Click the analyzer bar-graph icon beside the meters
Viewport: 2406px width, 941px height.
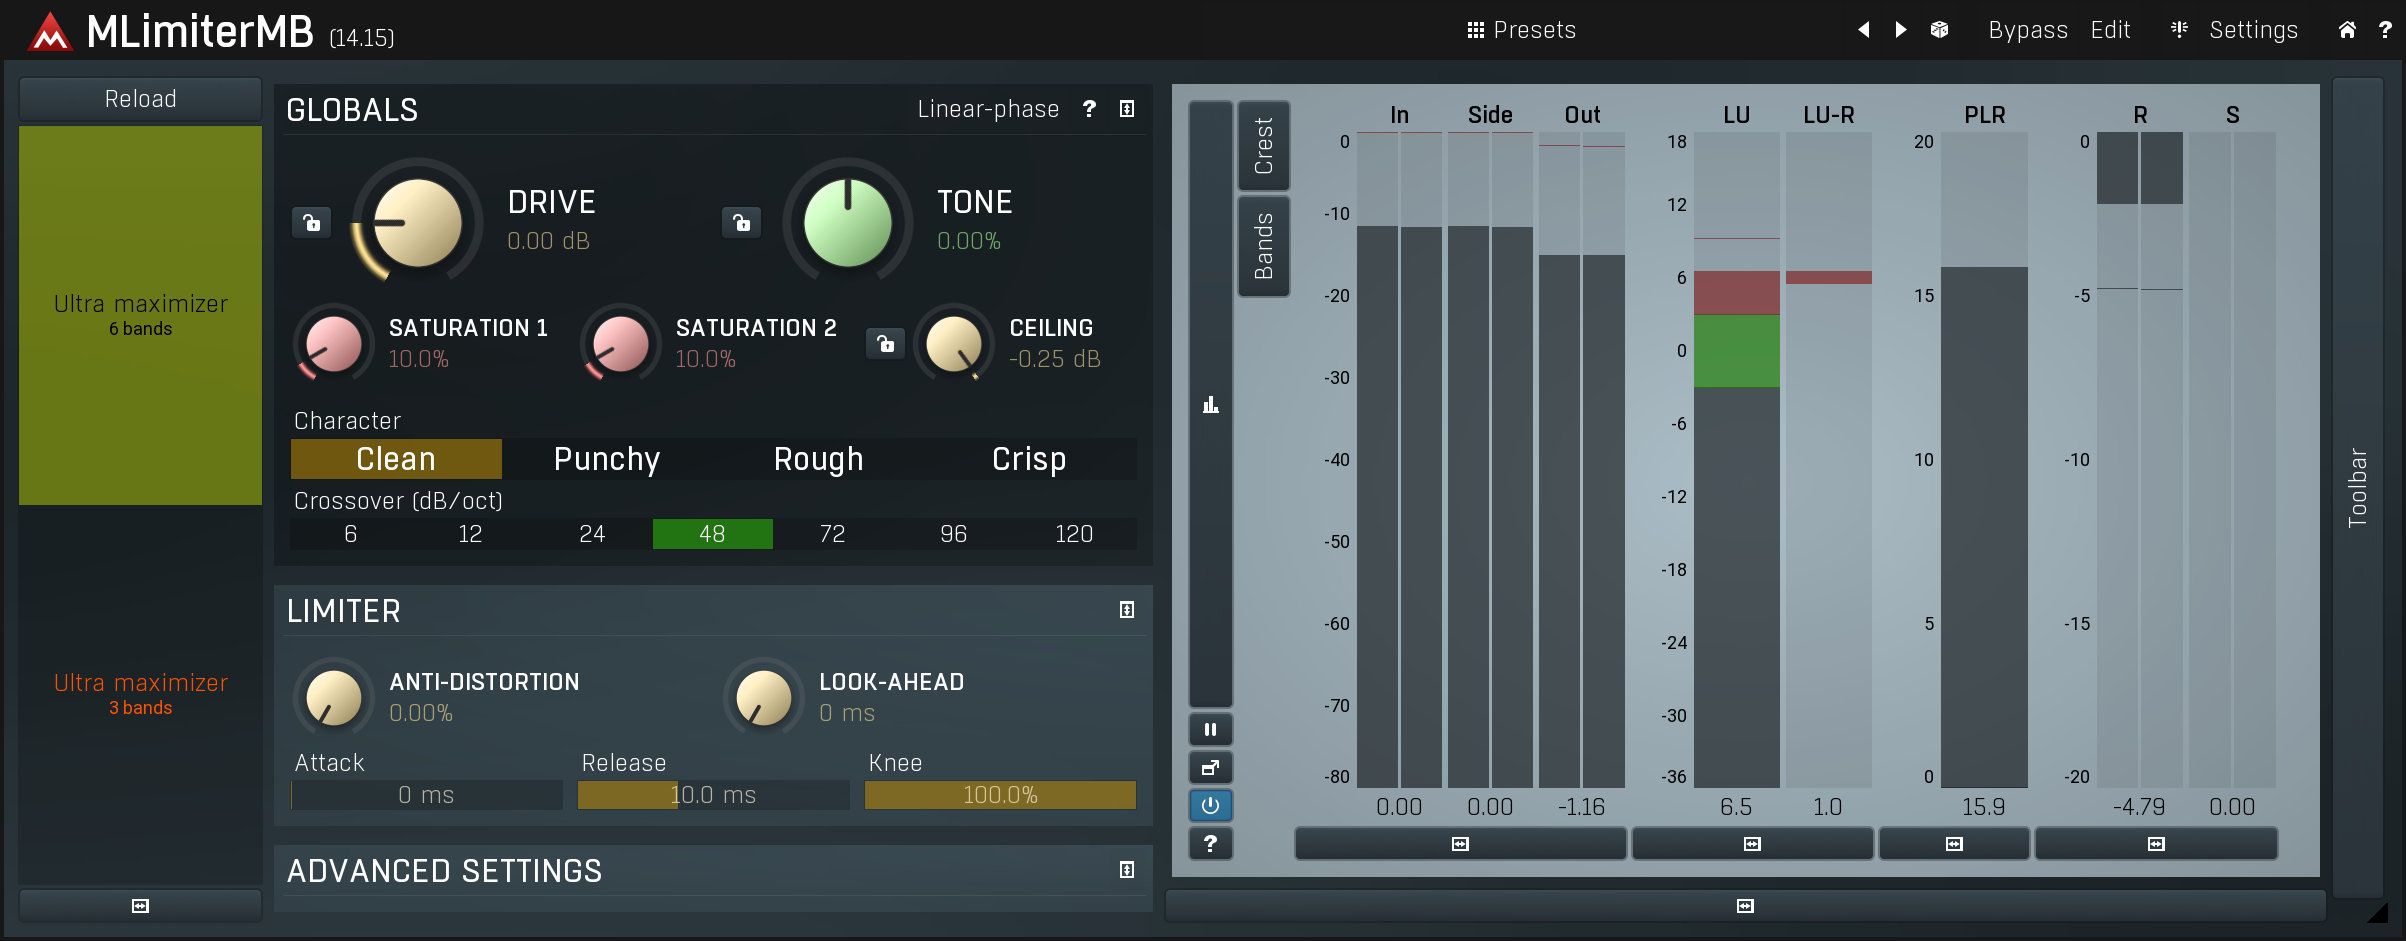tap(1210, 404)
